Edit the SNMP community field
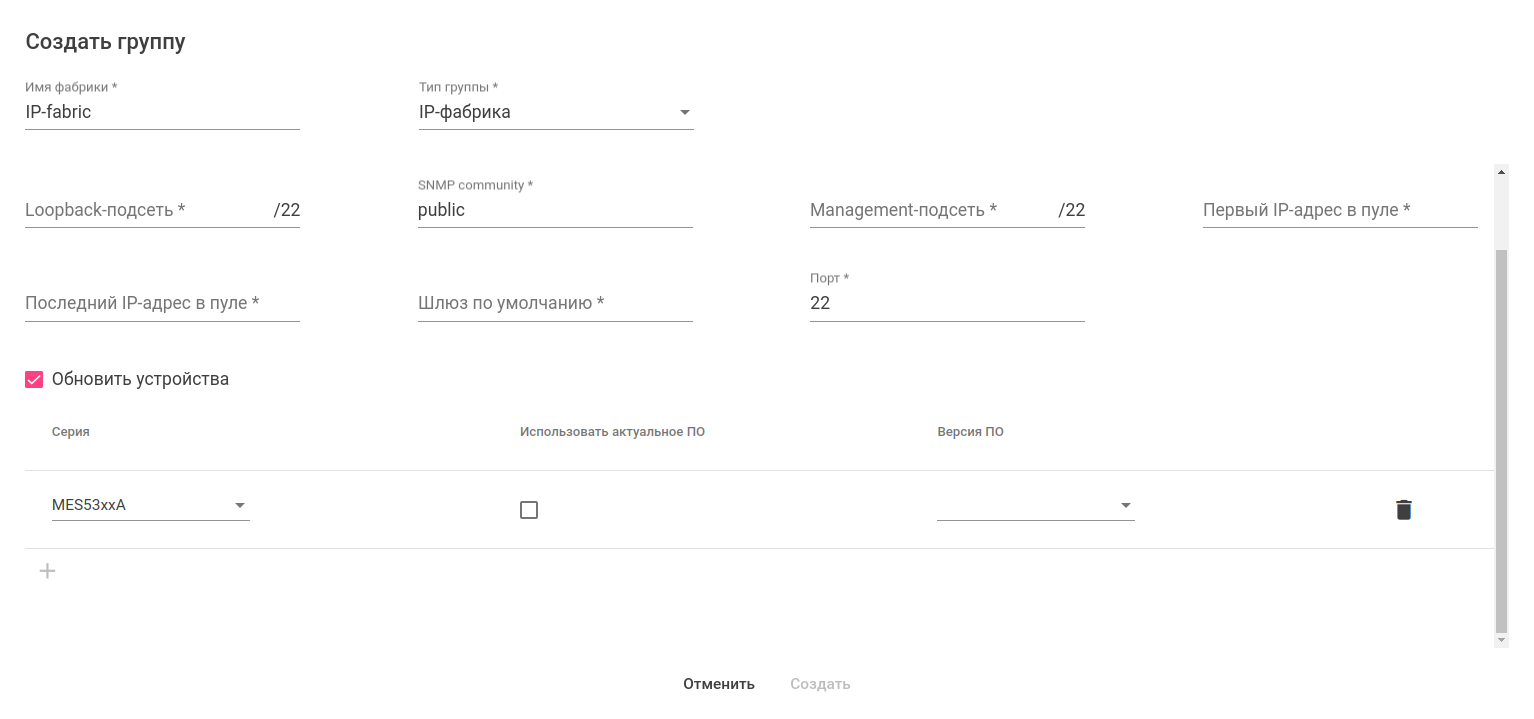The height and width of the screenshot is (719, 1534). (x=555, y=210)
